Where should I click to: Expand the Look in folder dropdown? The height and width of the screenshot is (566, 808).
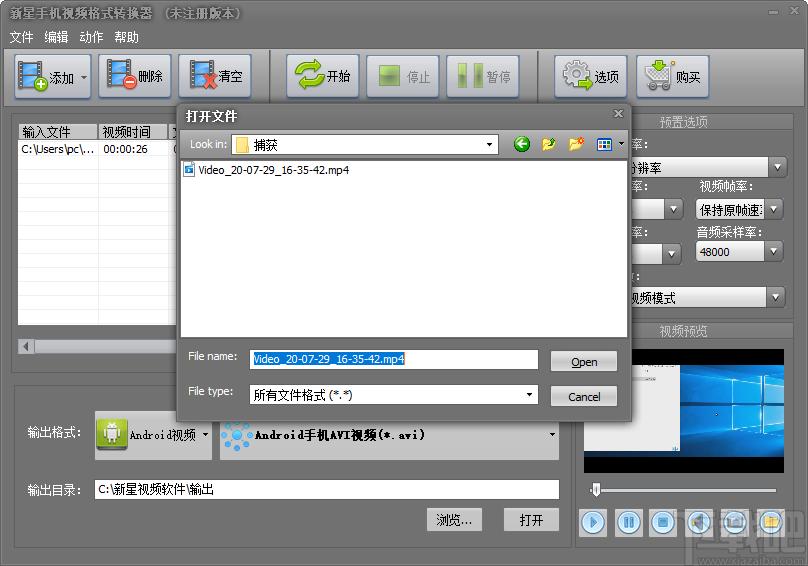(489, 145)
